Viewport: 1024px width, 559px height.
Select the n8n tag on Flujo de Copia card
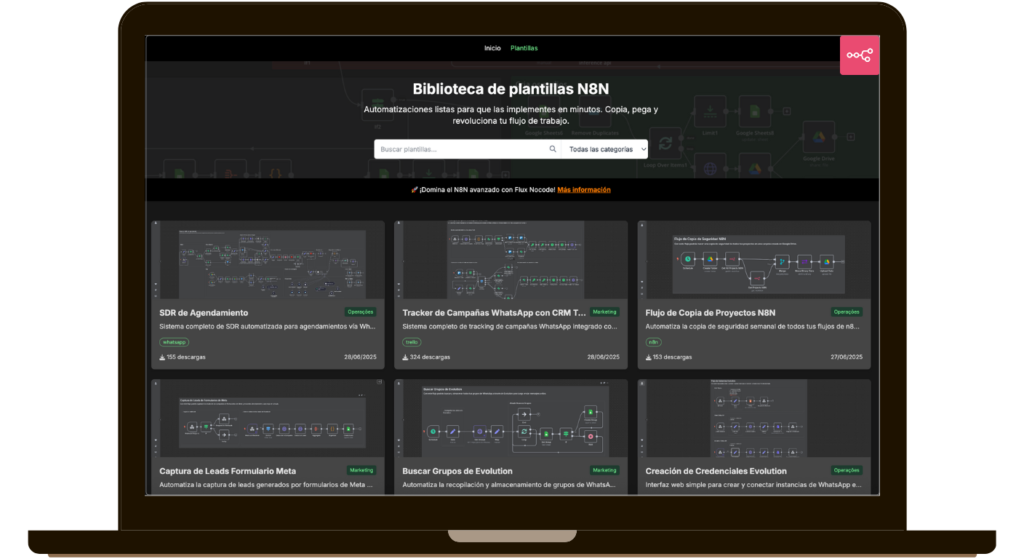[654, 342]
